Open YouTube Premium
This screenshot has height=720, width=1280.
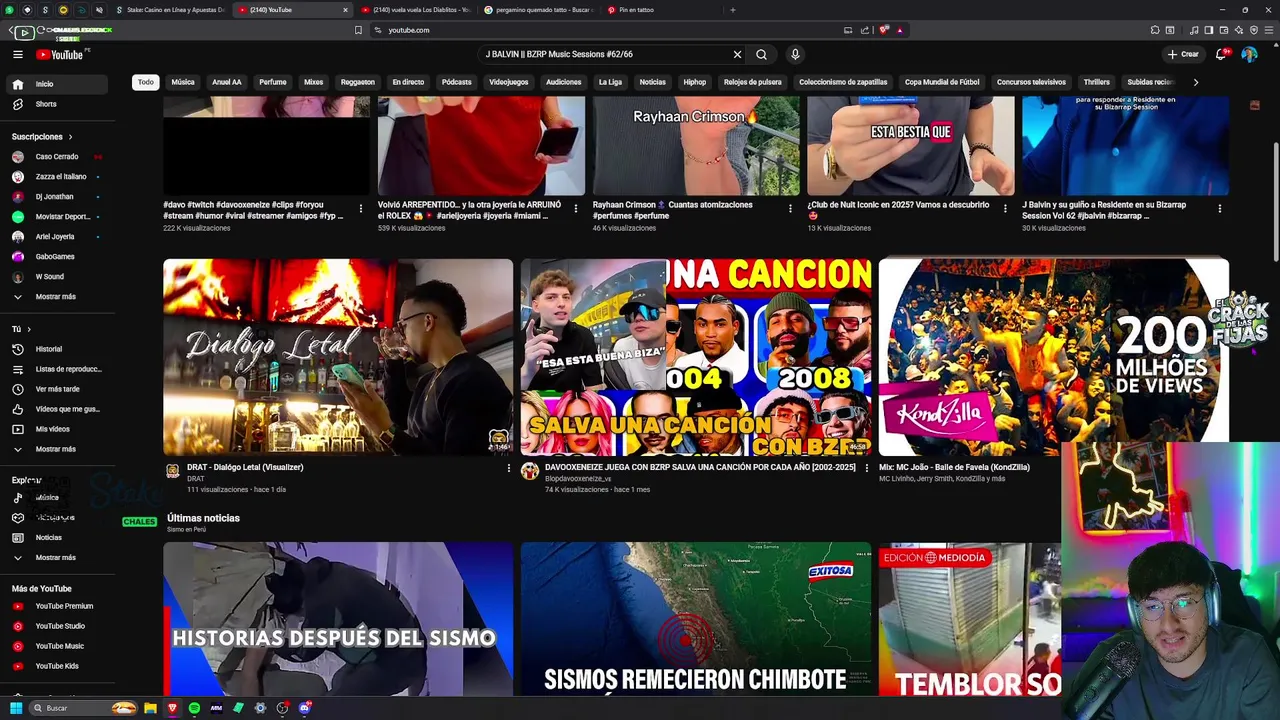57,606
